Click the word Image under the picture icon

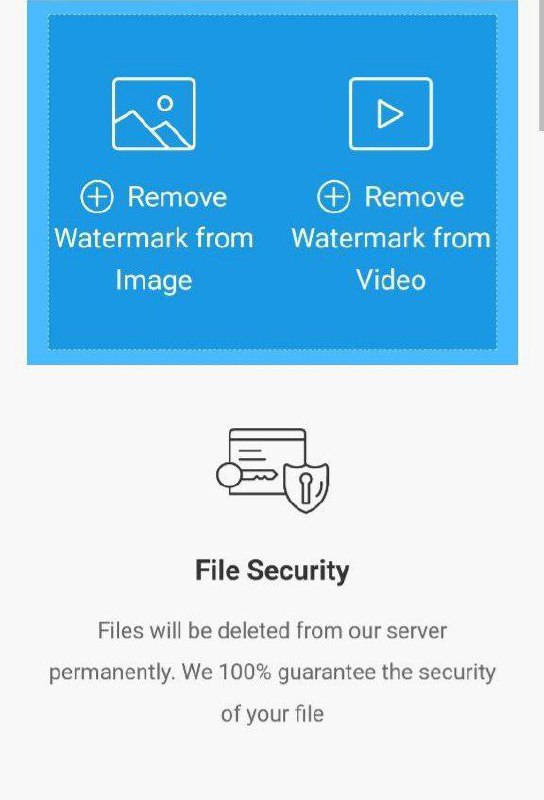tap(154, 281)
